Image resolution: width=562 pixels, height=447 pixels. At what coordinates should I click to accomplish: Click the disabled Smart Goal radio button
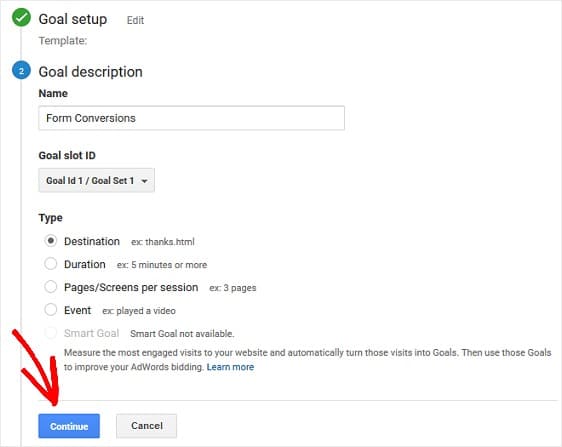[51, 333]
